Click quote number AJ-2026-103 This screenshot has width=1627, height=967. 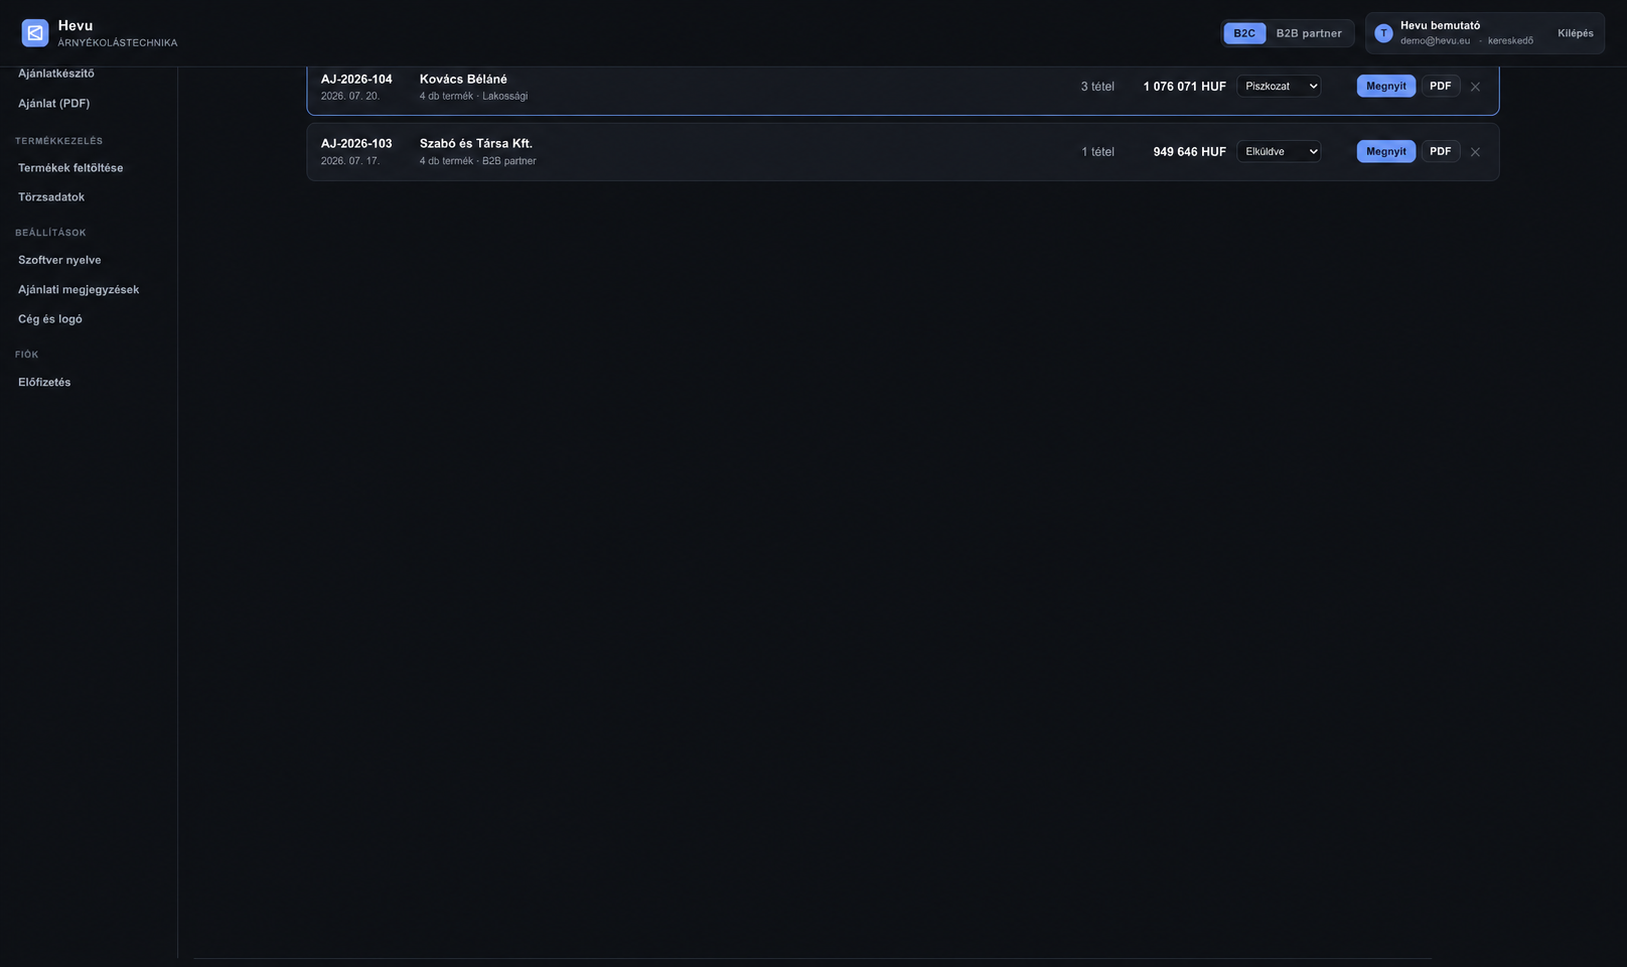[x=356, y=144]
